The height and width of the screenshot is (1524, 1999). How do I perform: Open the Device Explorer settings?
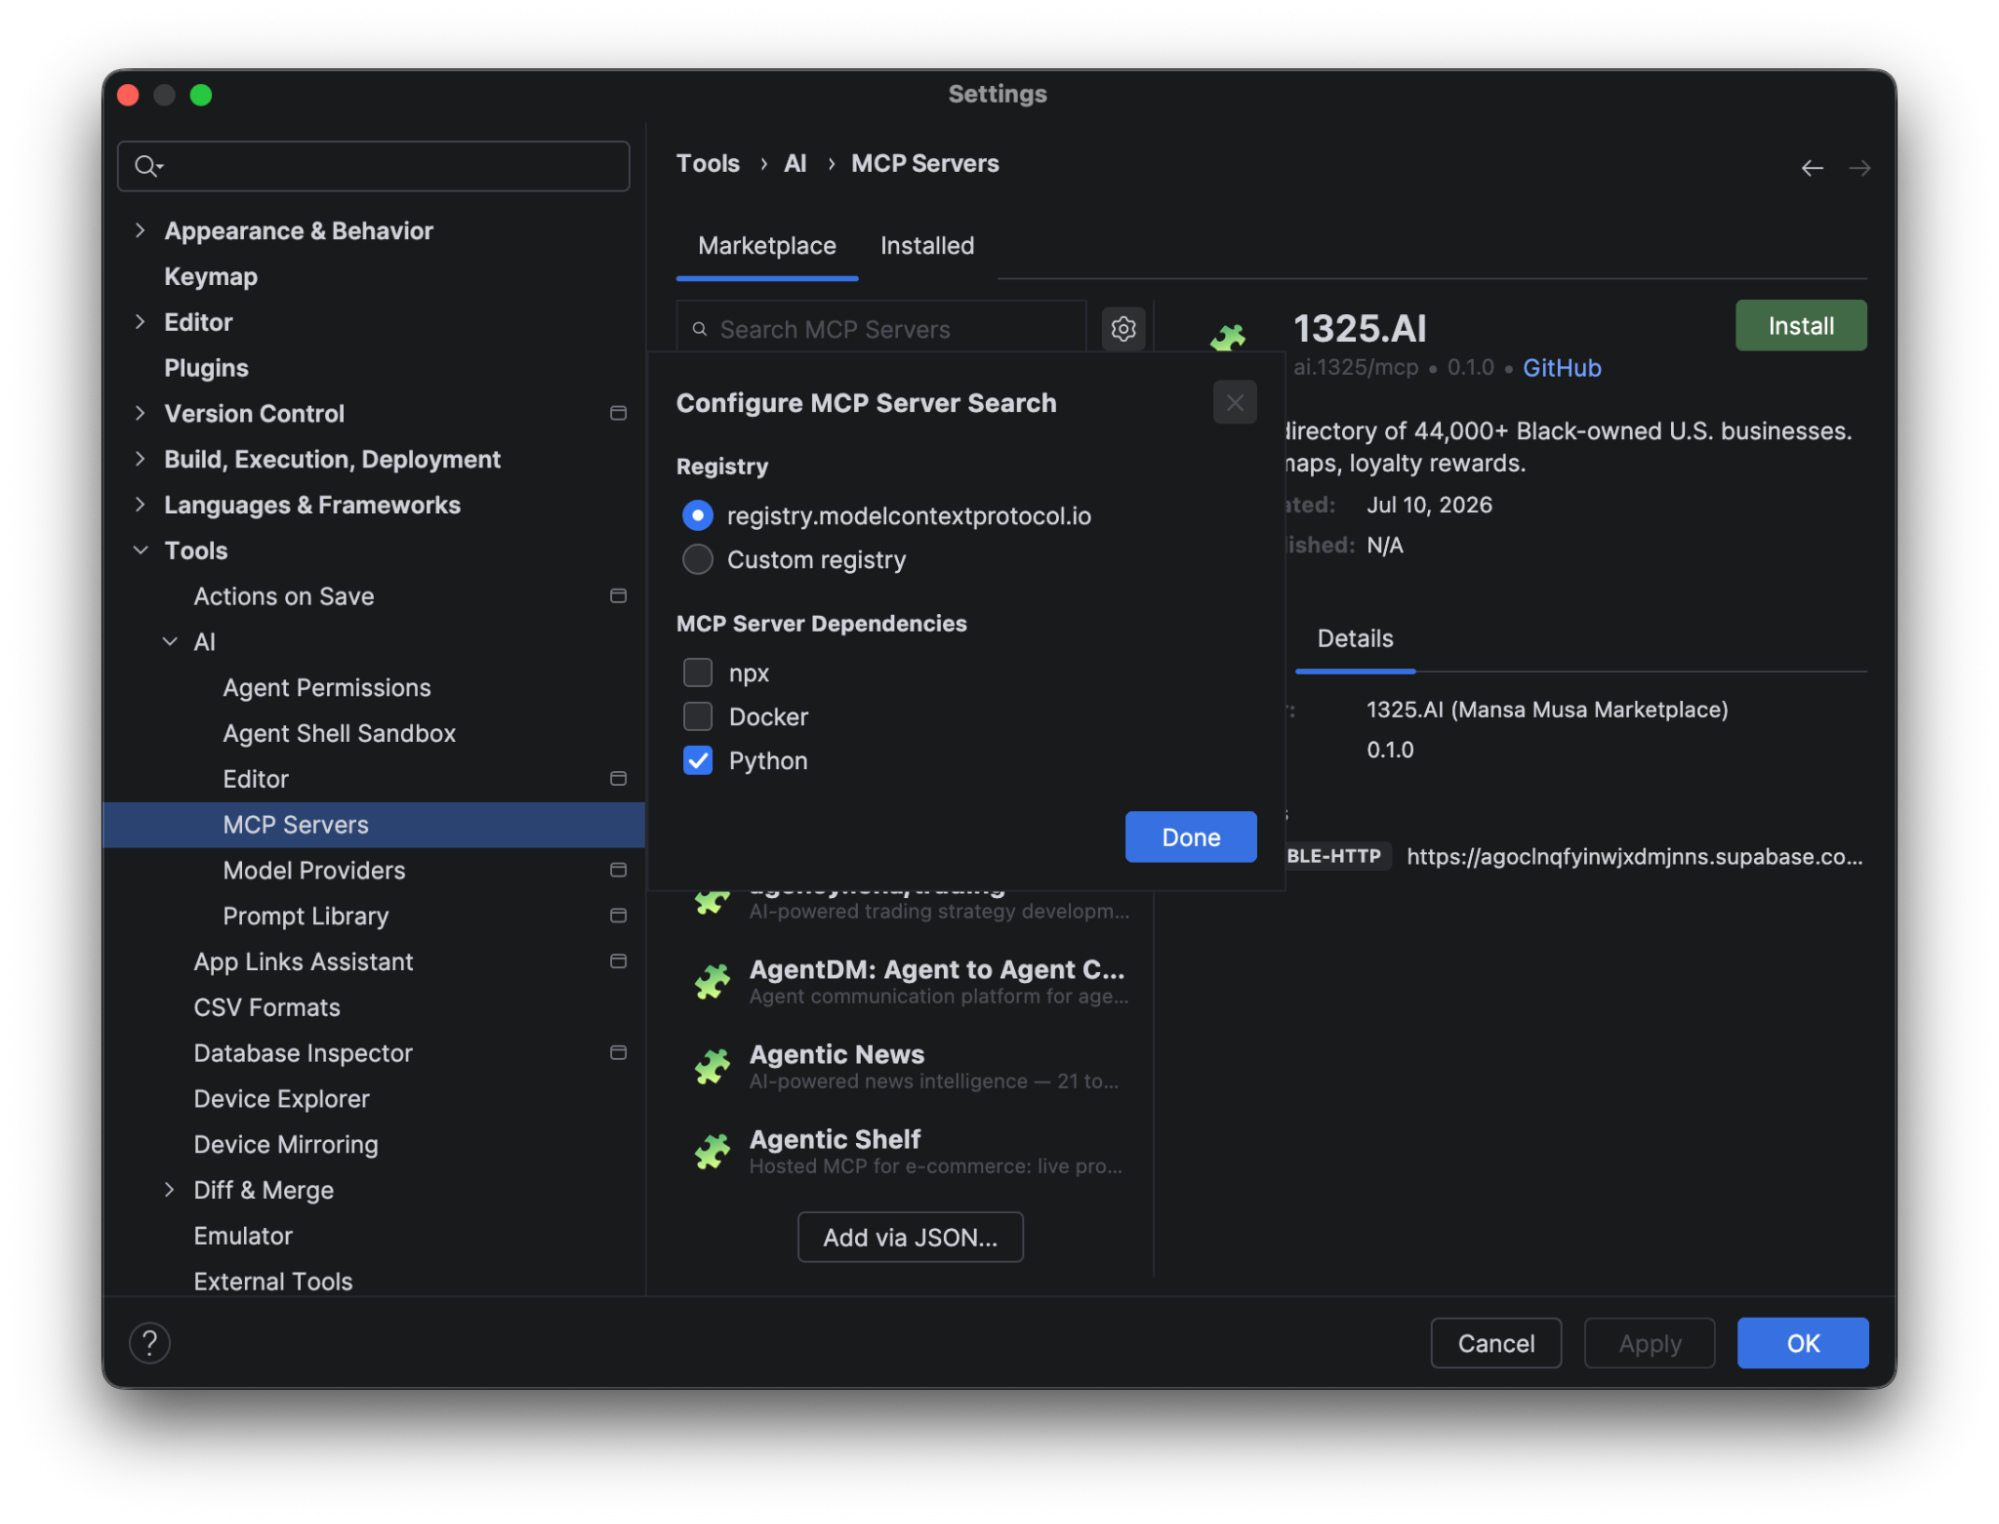tap(282, 1099)
